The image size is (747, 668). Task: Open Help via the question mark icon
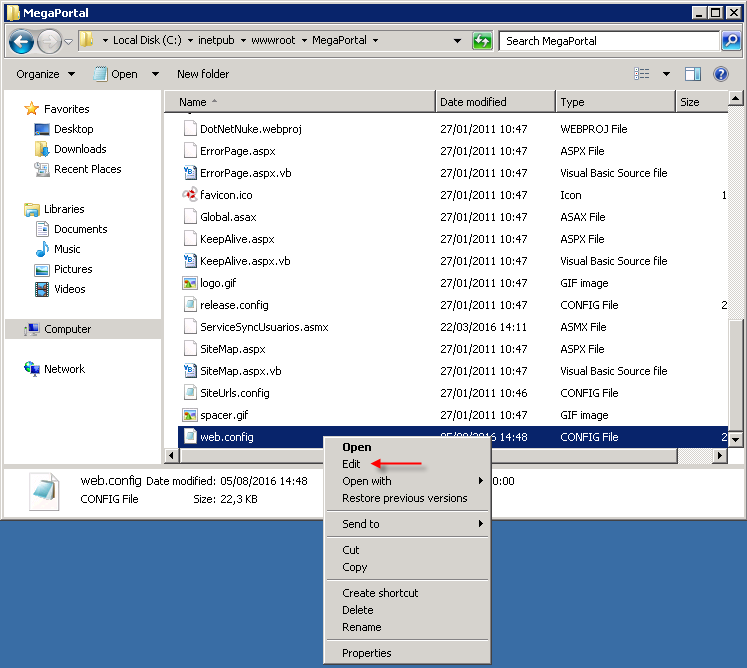(x=720, y=74)
